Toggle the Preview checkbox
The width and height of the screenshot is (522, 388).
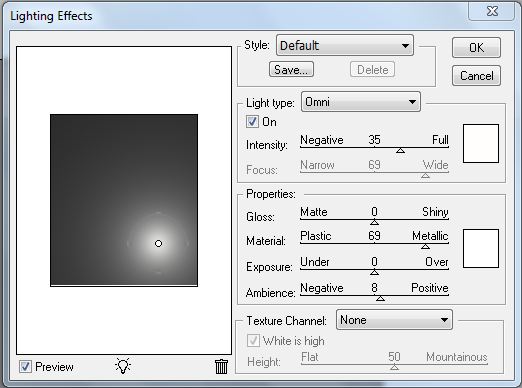tap(25, 367)
